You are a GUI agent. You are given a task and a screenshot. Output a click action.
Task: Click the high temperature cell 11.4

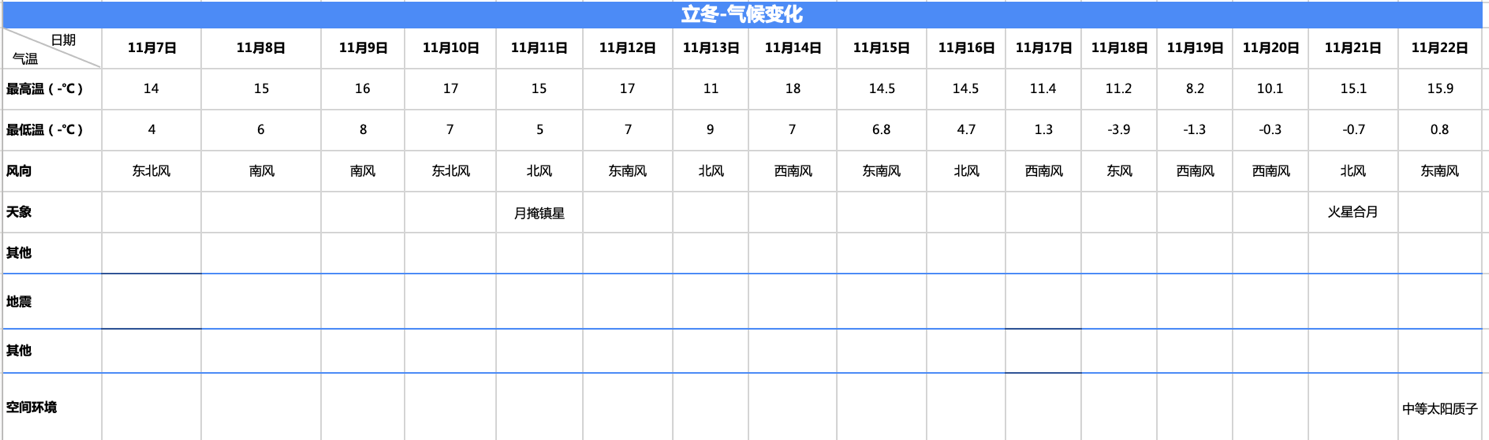tap(1043, 89)
